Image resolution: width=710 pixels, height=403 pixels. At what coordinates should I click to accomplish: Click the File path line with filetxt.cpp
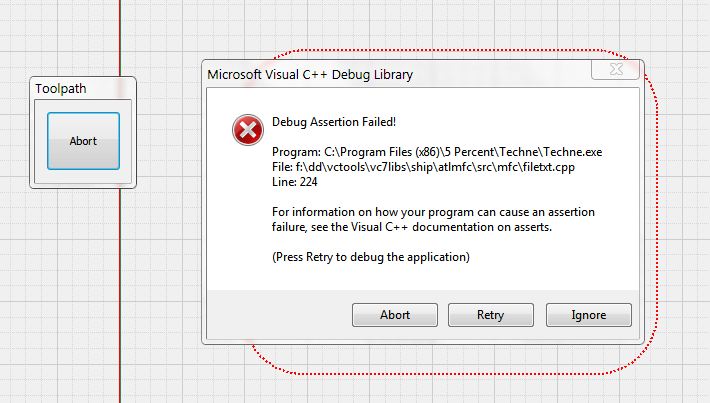[x=423, y=166]
